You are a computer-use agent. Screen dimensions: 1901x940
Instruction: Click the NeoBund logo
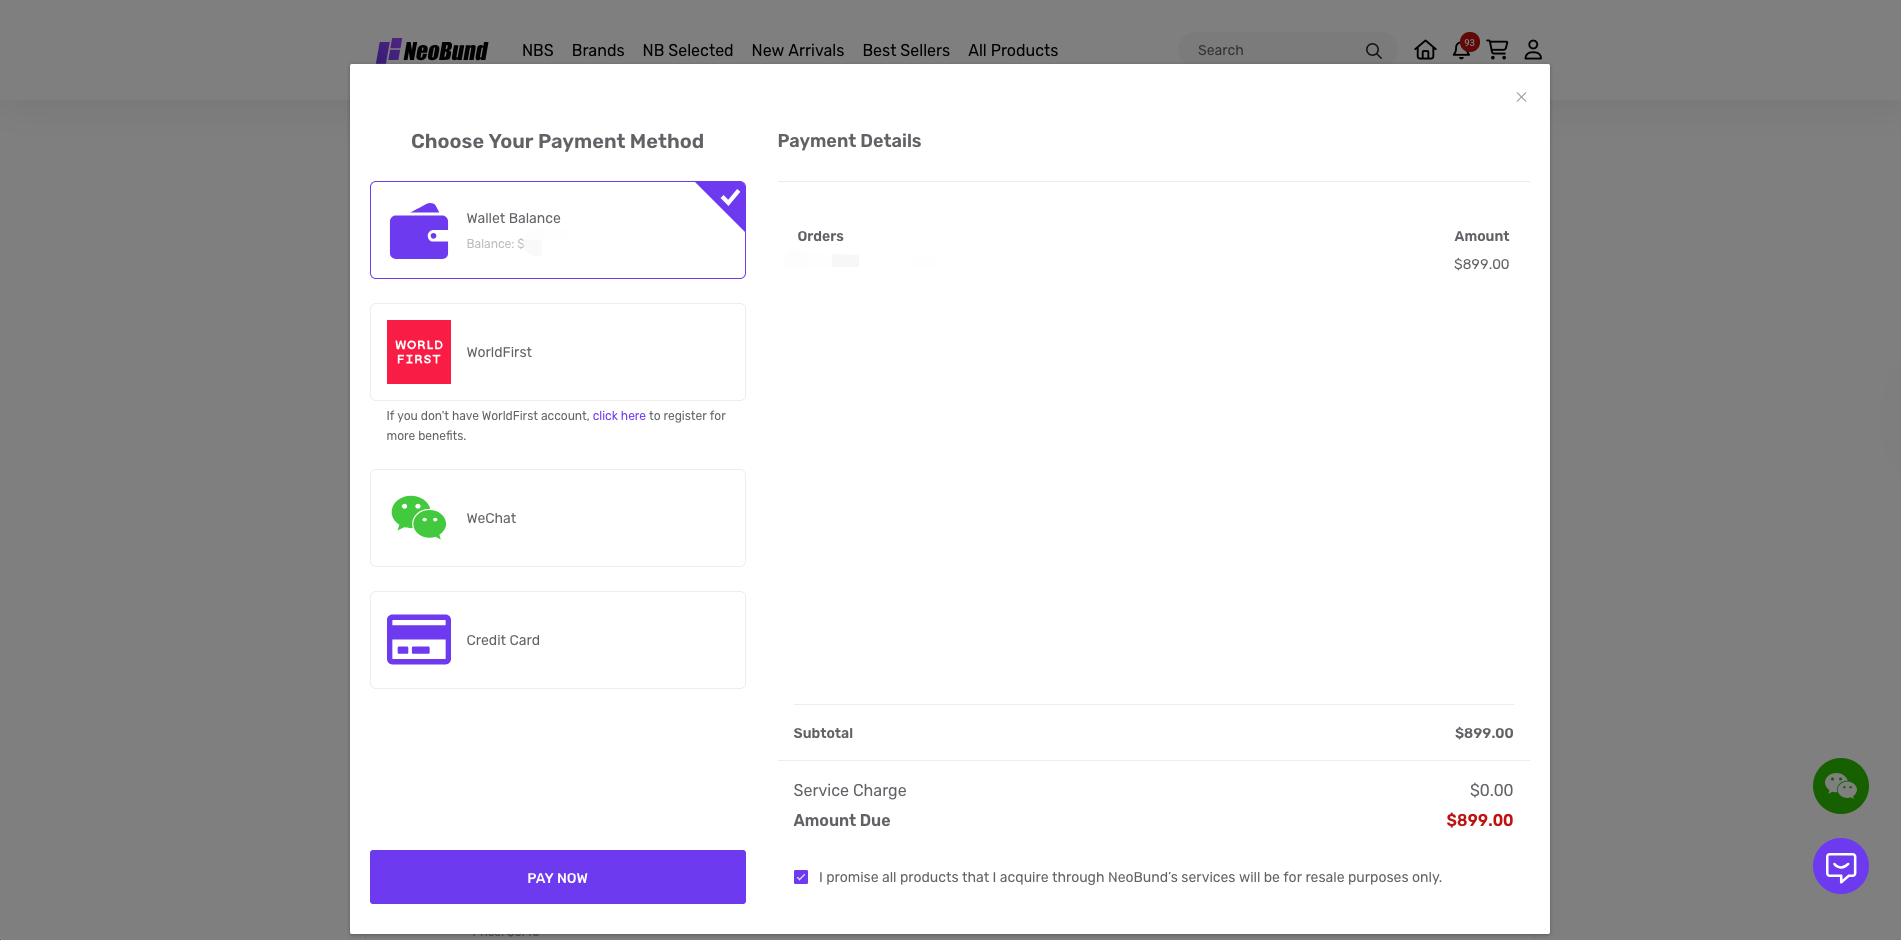tap(432, 50)
